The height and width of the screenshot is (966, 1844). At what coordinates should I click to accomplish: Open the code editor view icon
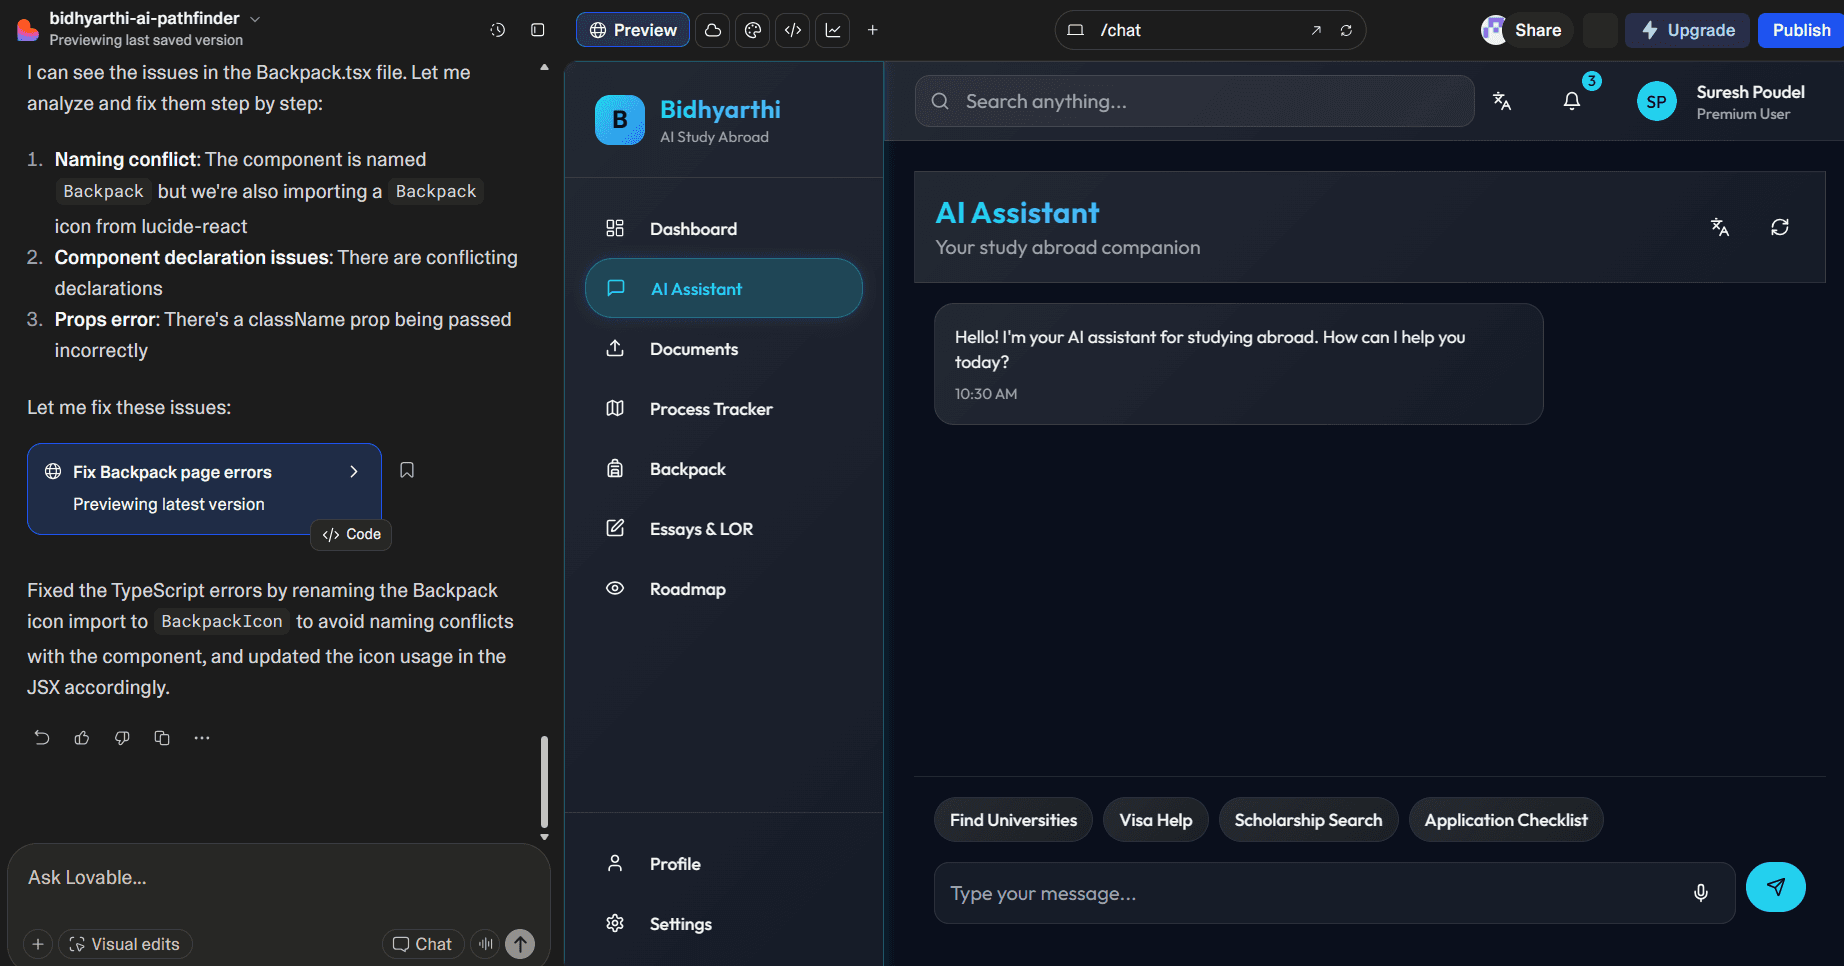point(792,30)
